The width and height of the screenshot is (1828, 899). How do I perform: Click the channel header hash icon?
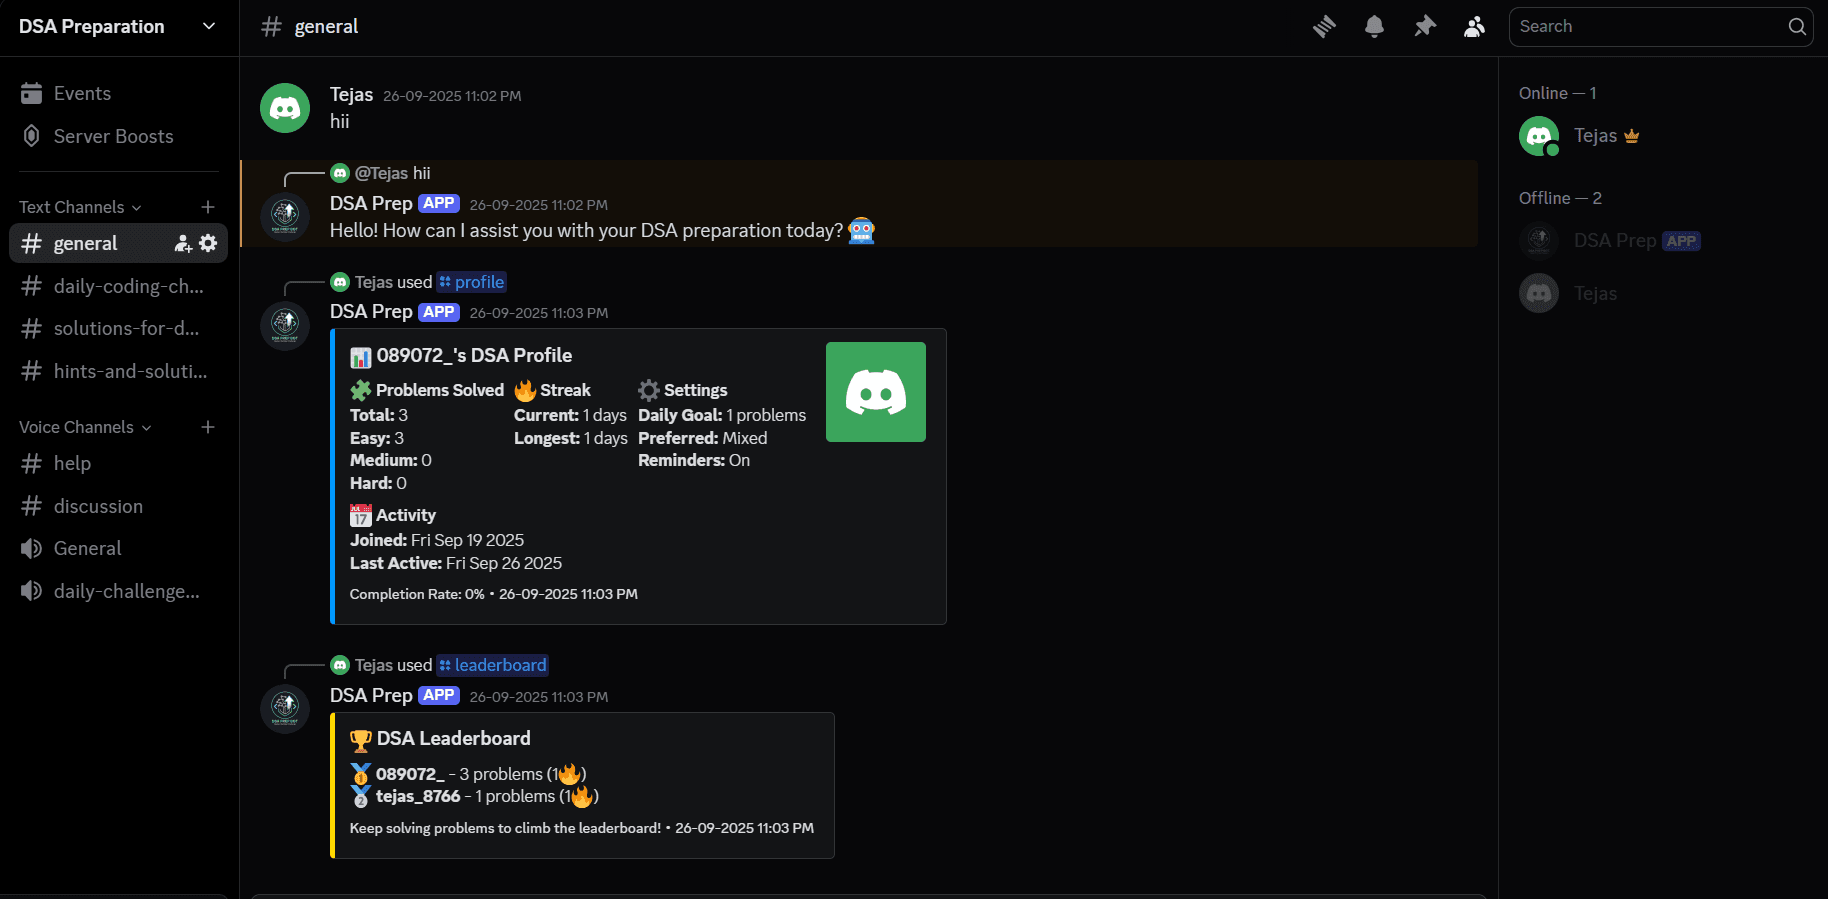271,27
